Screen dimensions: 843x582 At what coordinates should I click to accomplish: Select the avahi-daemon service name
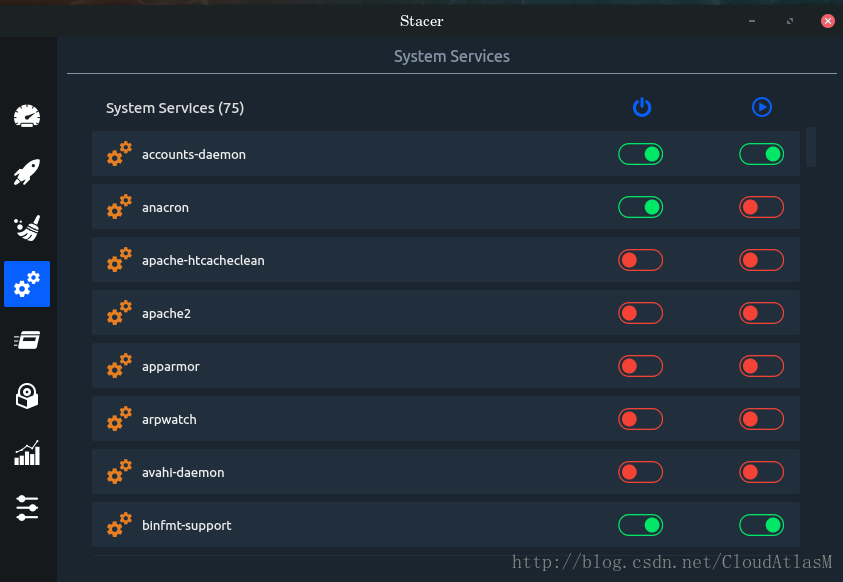pos(183,472)
